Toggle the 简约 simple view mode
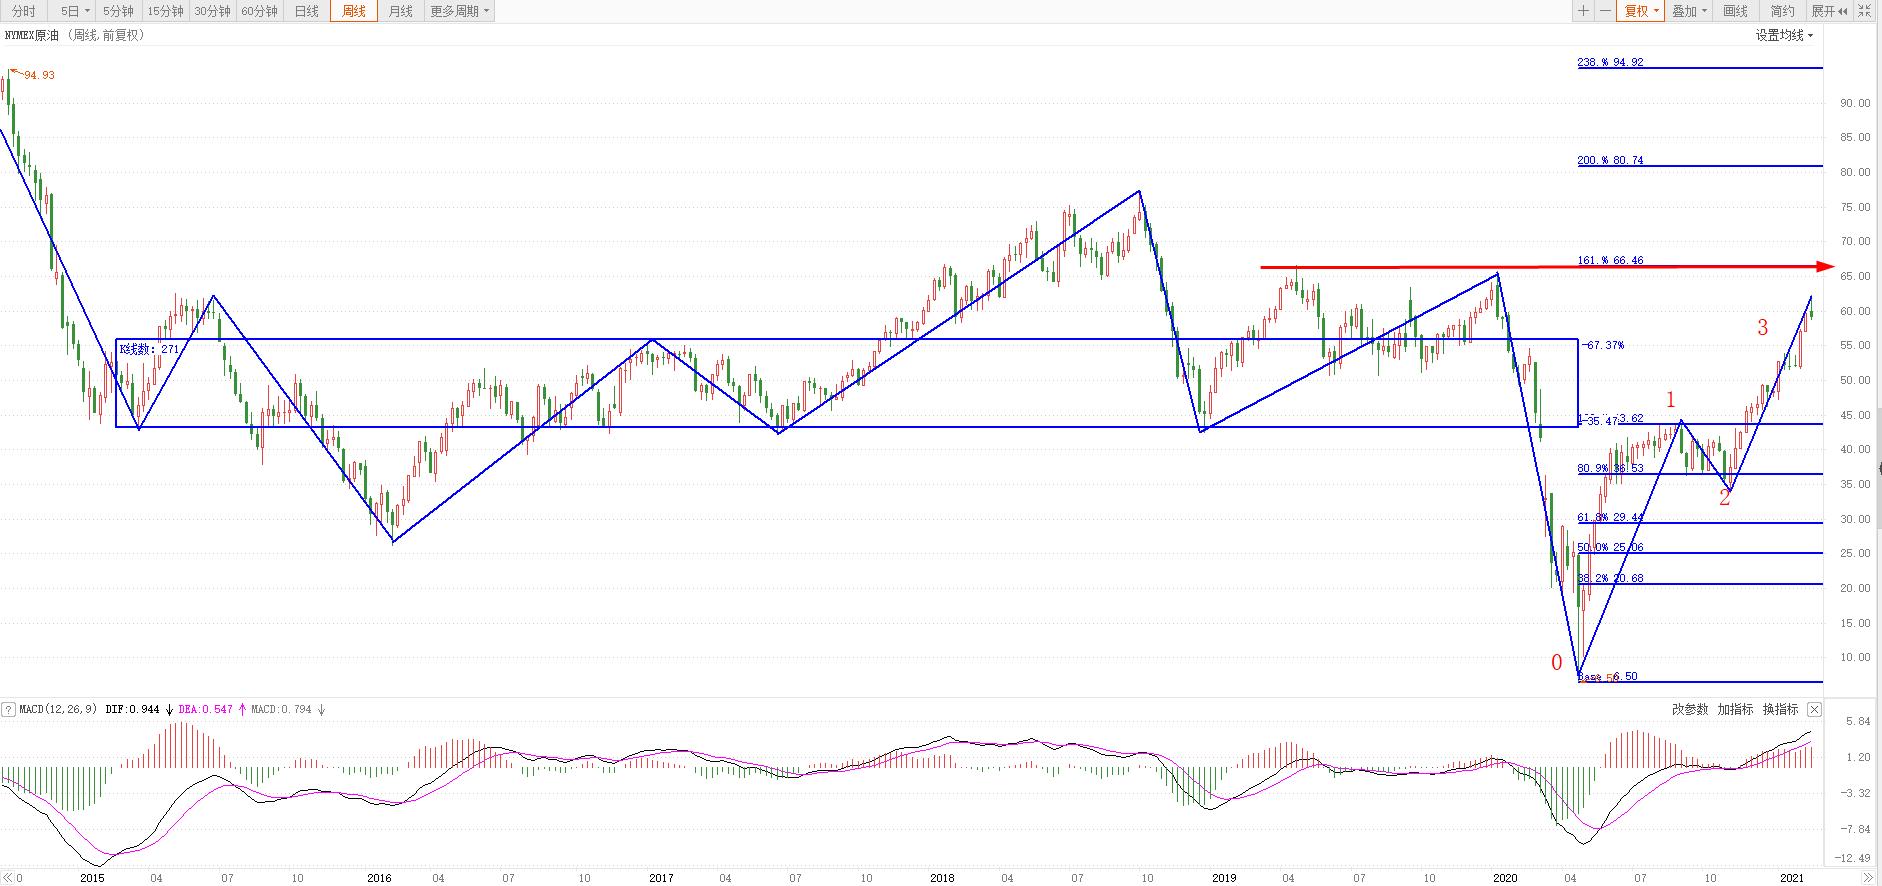1882x886 pixels. pos(1783,11)
